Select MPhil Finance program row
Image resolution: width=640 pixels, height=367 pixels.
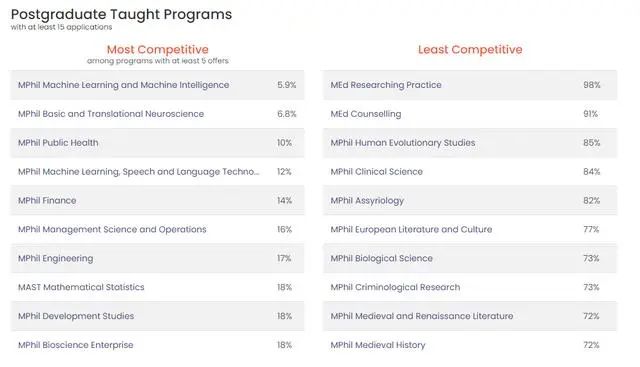[x=157, y=200]
